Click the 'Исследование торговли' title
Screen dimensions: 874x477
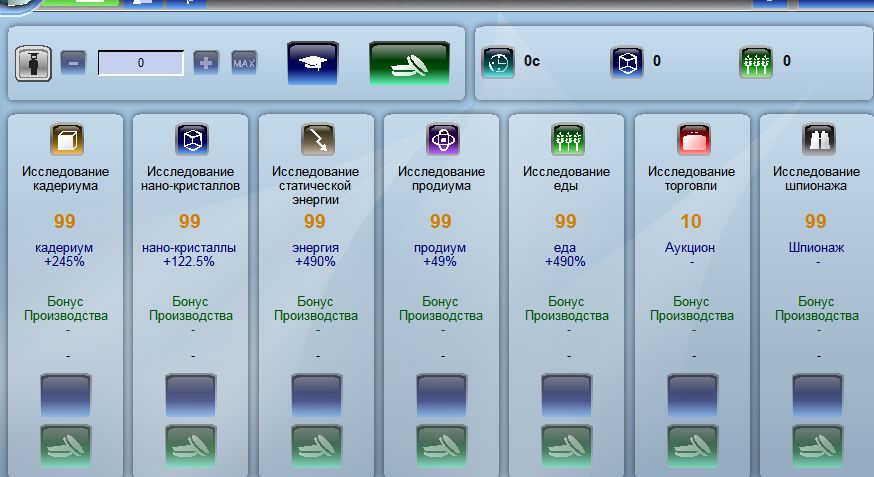click(x=691, y=179)
